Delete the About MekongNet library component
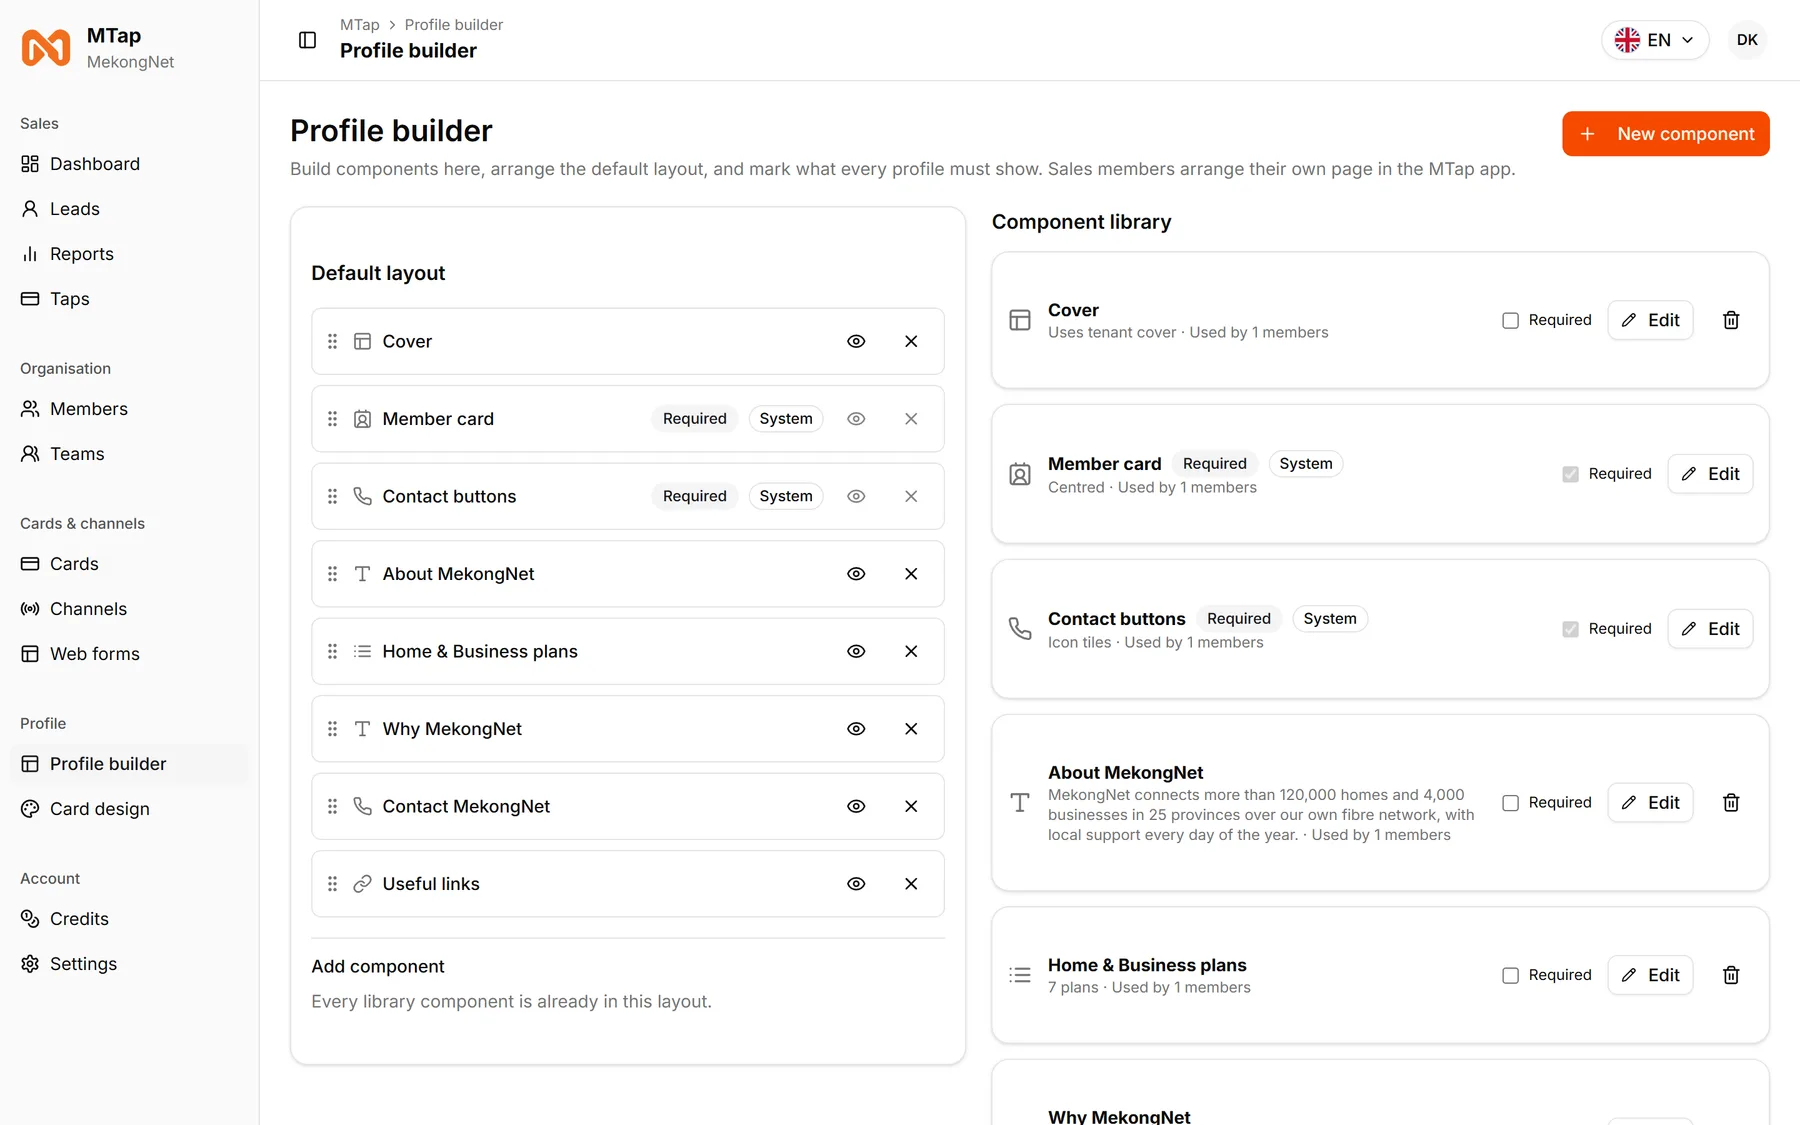The width and height of the screenshot is (1800, 1125). [1731, 803]
